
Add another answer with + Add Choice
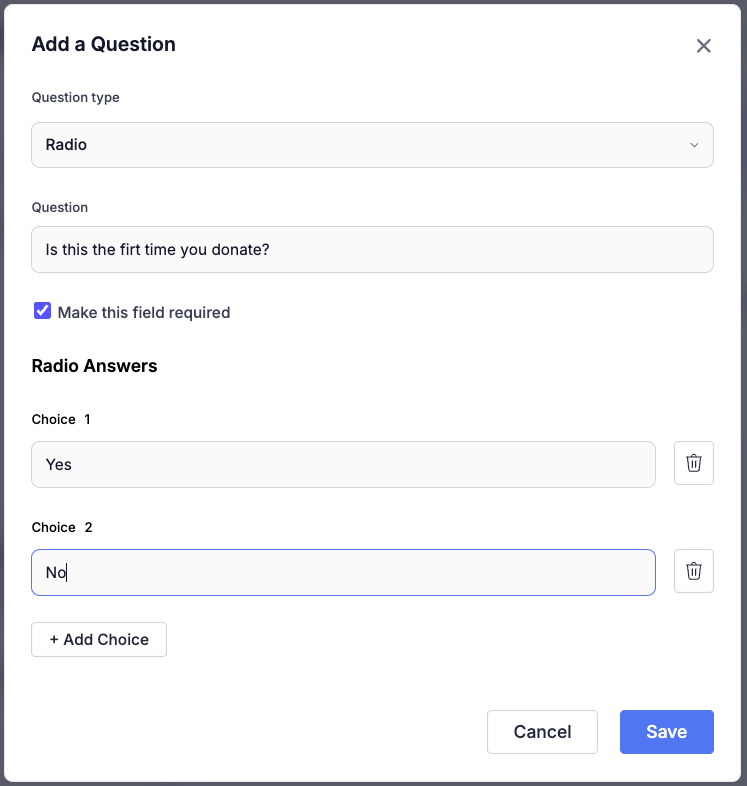(99, 640)
